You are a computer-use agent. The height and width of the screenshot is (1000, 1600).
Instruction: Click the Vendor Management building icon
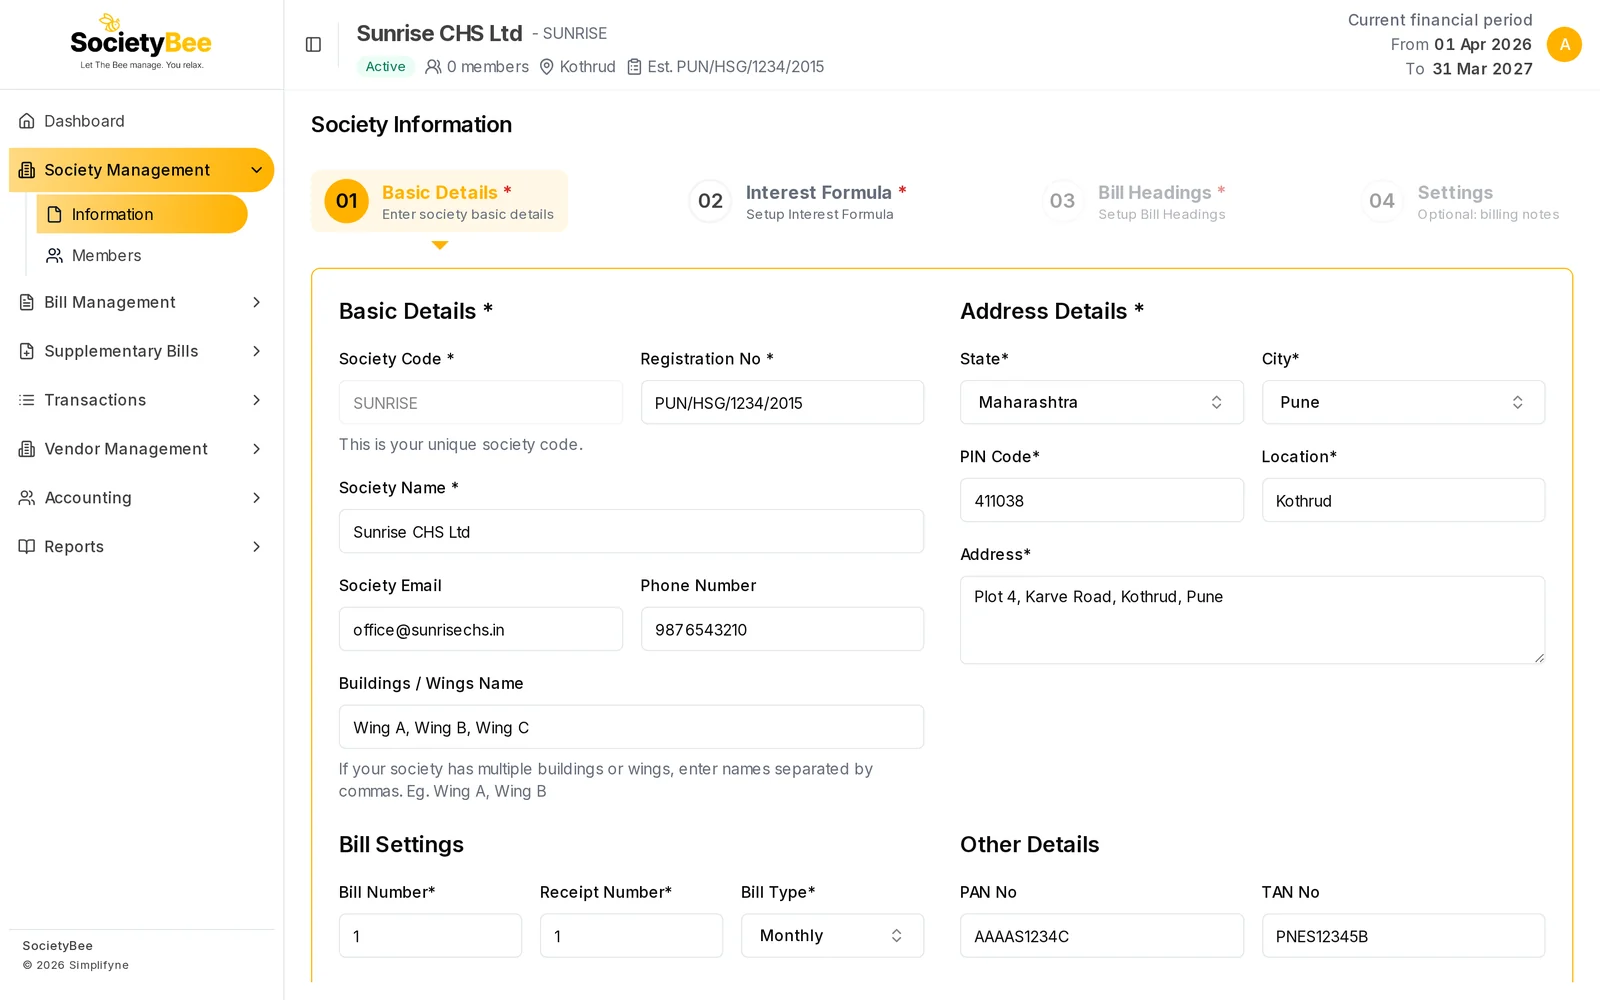click(x=27, y=449)
